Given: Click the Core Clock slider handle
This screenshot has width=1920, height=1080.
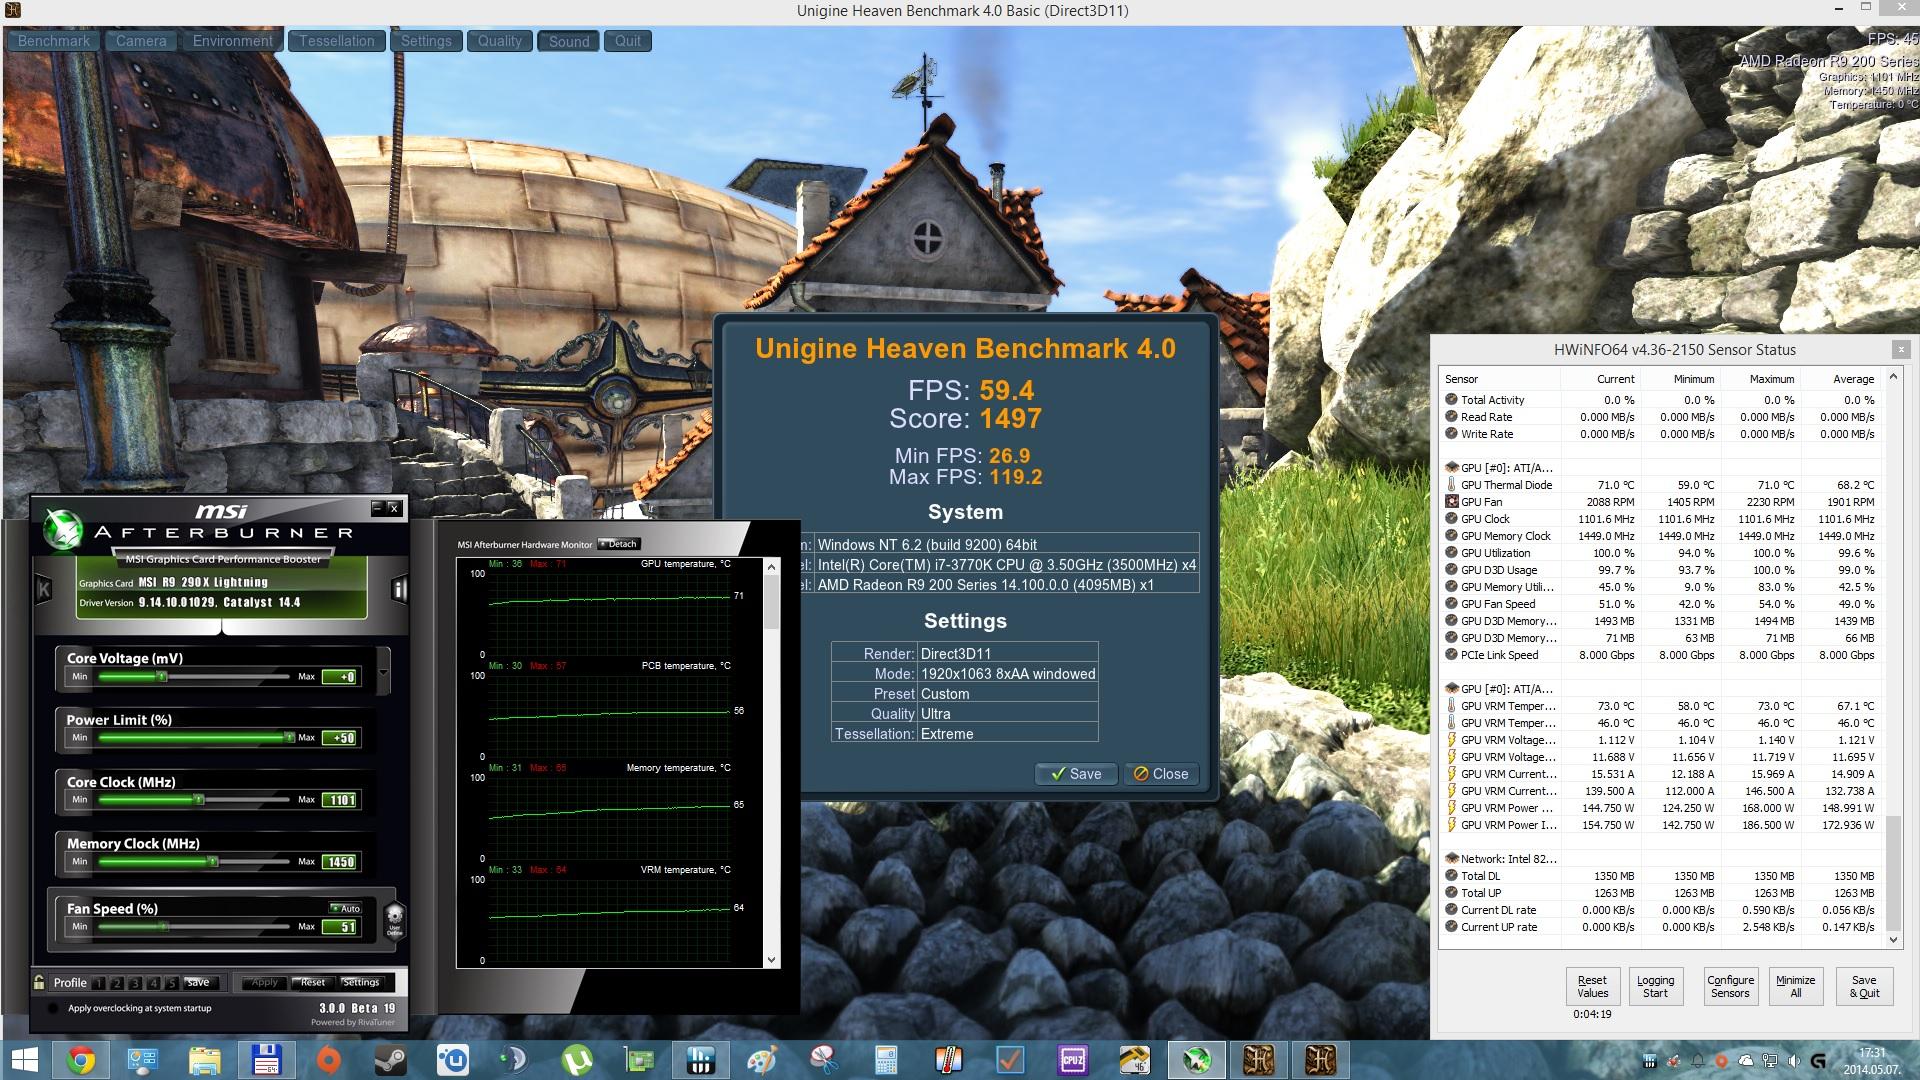Looking at the screenshot, I should pyautogui.click(x=199, y=800).
